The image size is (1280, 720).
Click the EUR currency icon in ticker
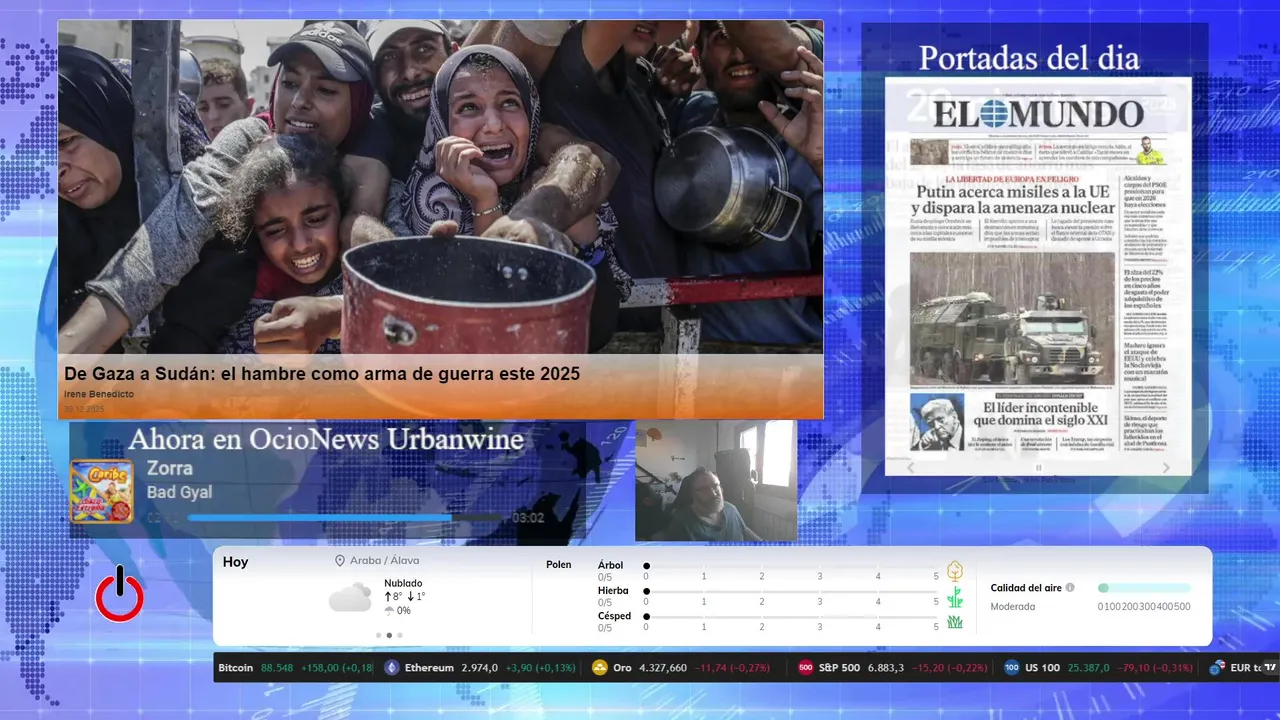coord(1217,667)
